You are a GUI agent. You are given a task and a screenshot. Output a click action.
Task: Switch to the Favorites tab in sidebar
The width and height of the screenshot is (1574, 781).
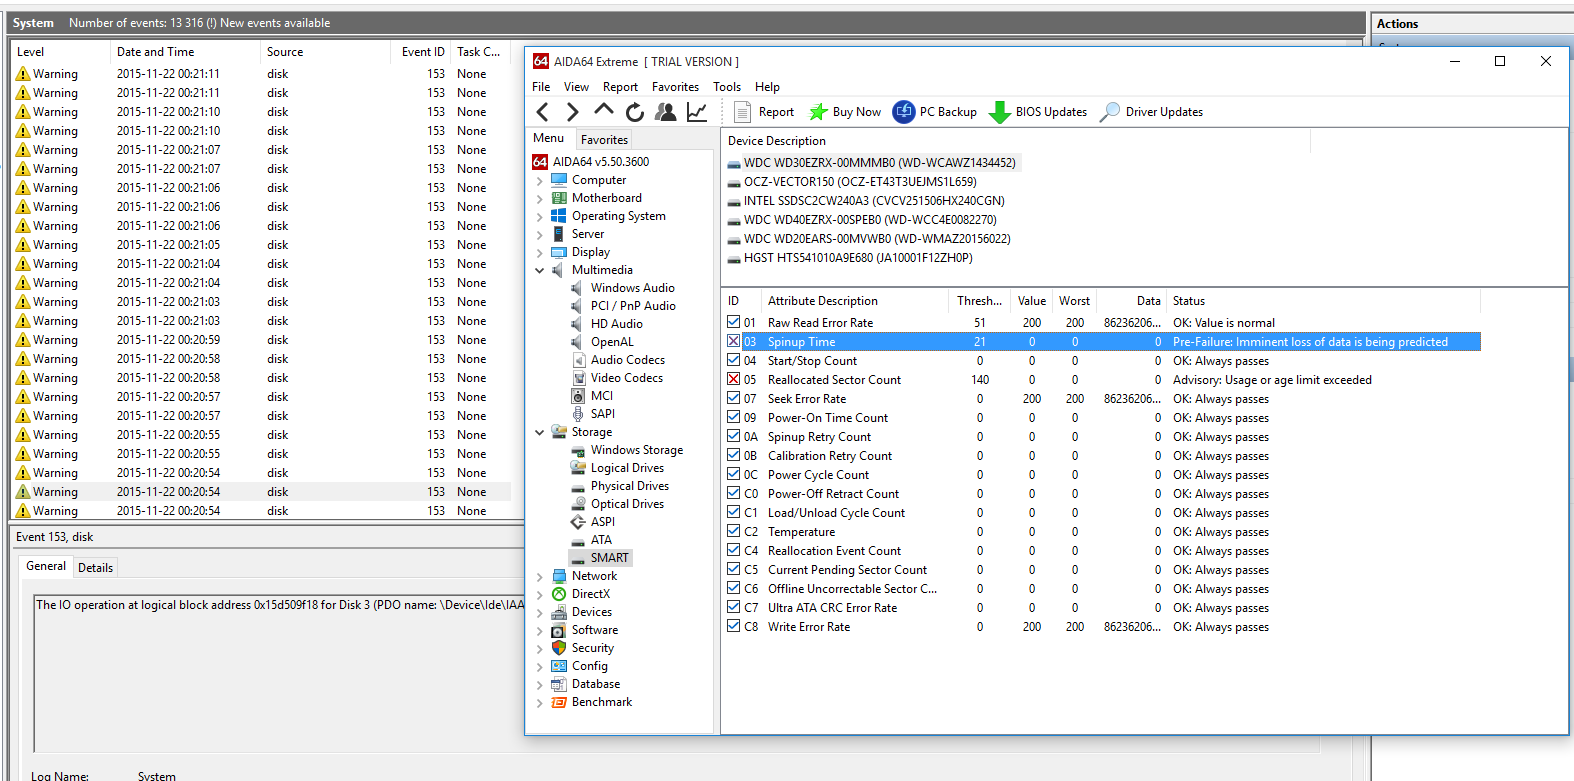[604, 140]
